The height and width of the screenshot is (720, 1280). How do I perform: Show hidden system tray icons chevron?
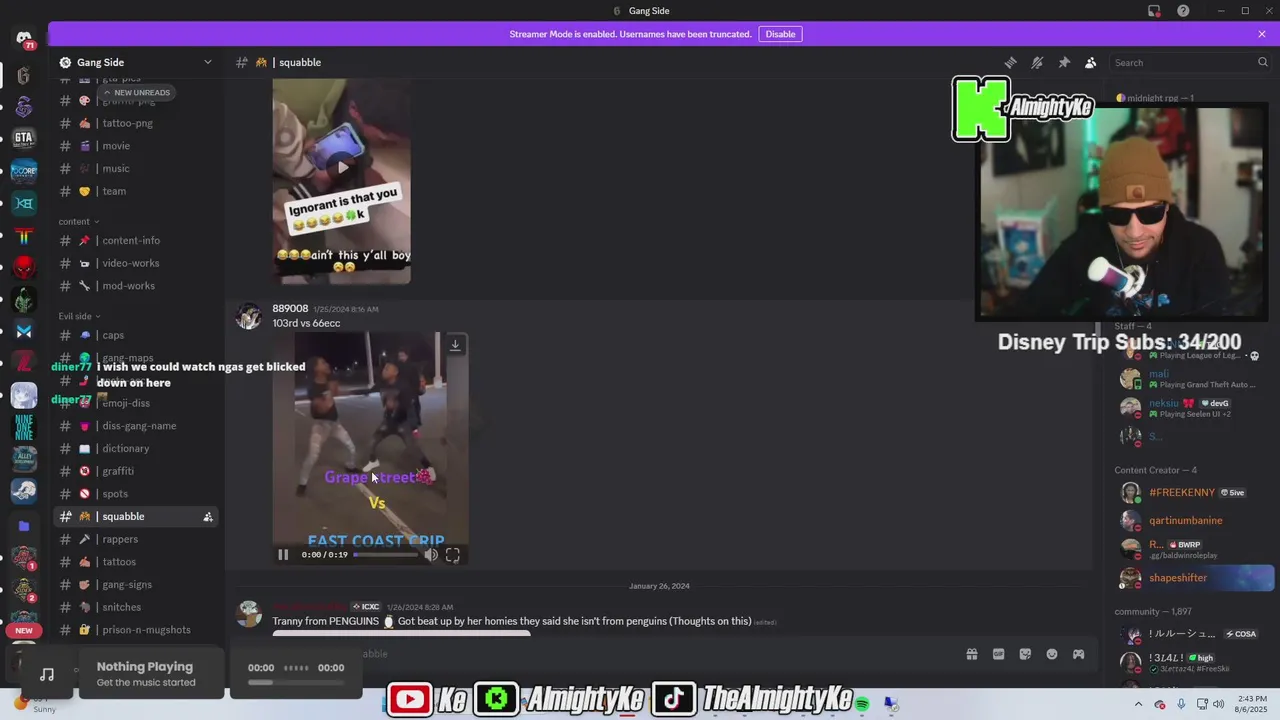pyautogui.click(x=1138, y=704)
